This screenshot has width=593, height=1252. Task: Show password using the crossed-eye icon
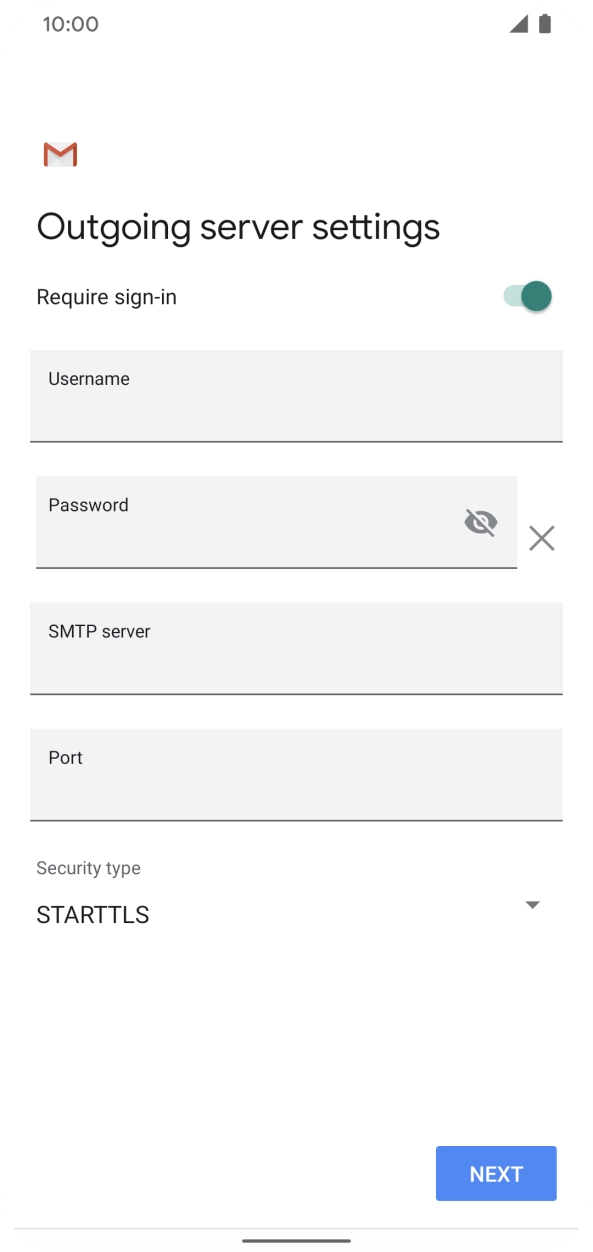click(481, 521)
